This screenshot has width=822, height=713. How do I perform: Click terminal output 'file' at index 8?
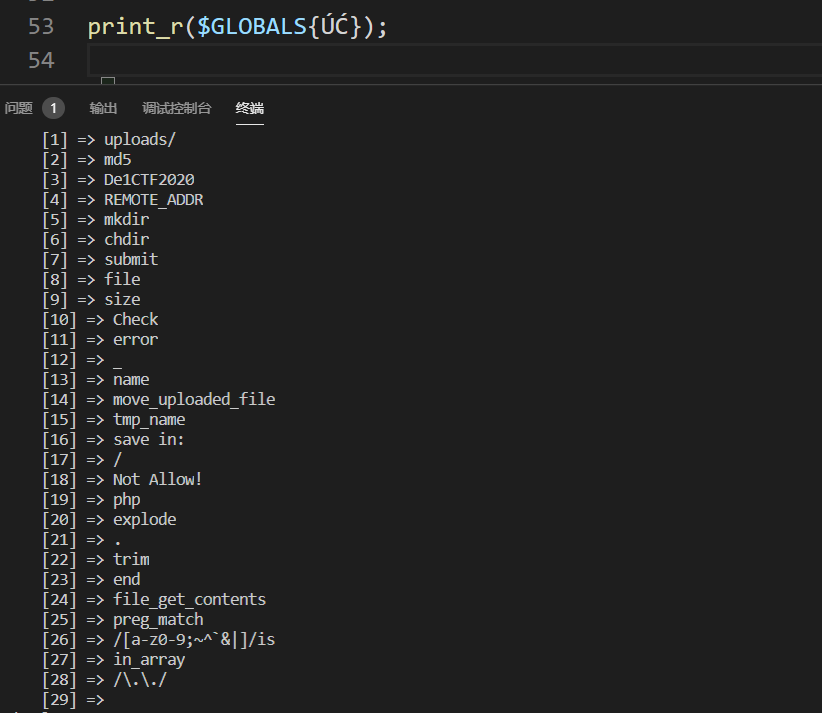click(122, 279)
